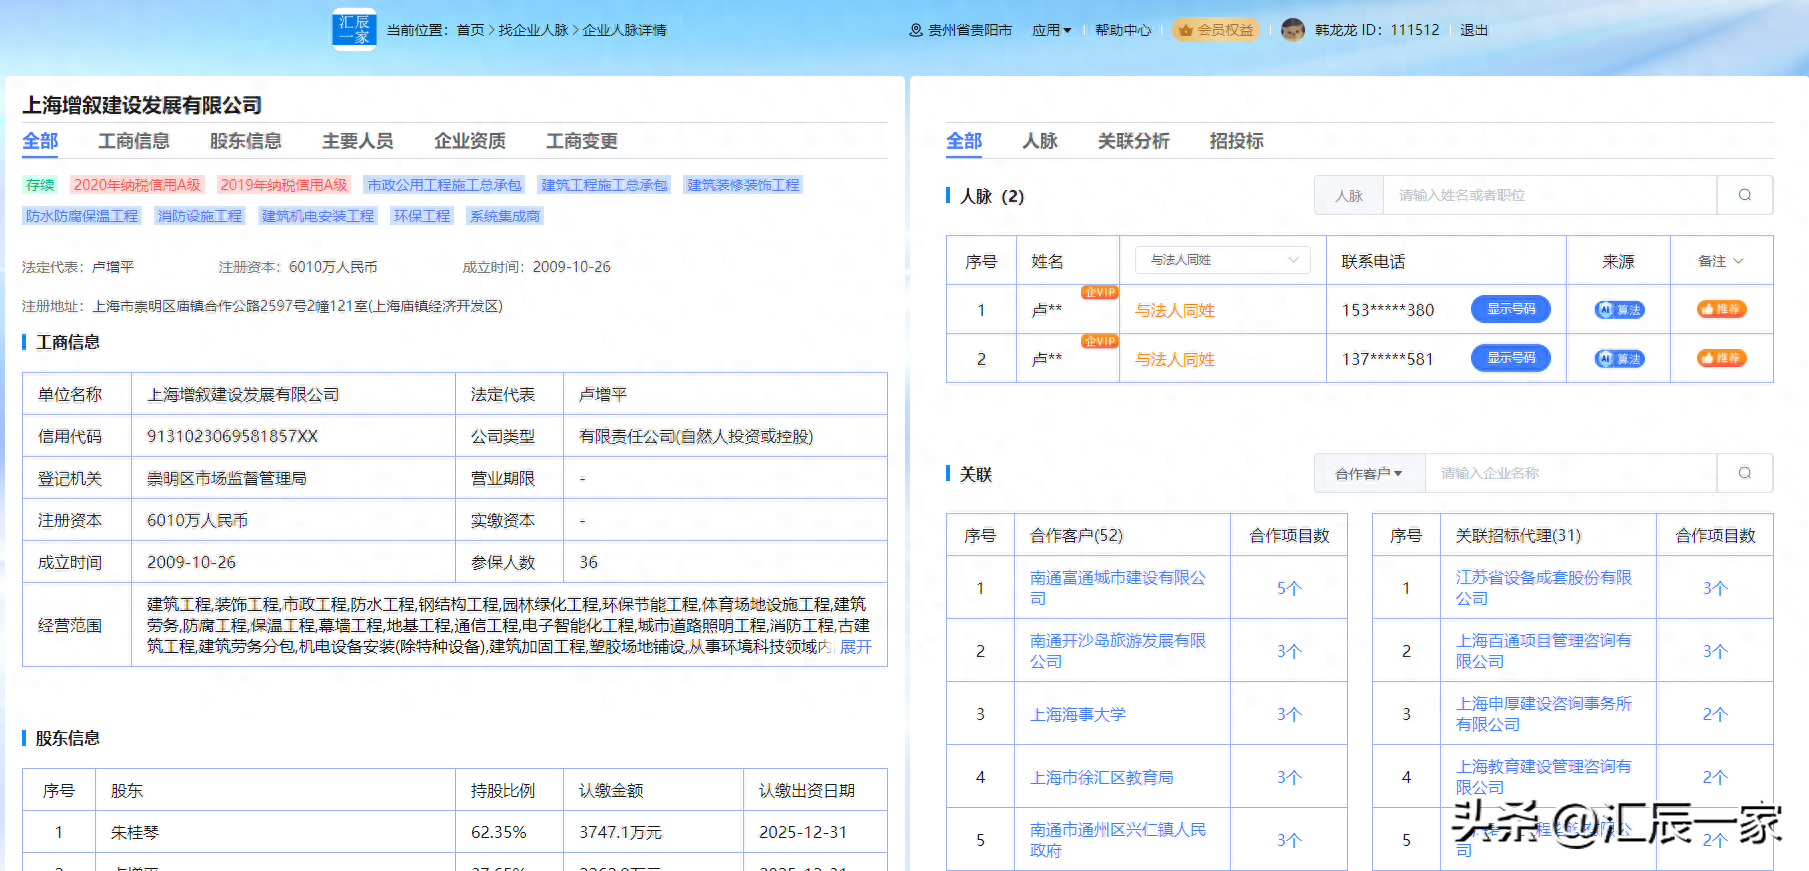The image size is (1809, 871).
Task: Click 显示号码 for 137*****581
Action: (1511, 358)
